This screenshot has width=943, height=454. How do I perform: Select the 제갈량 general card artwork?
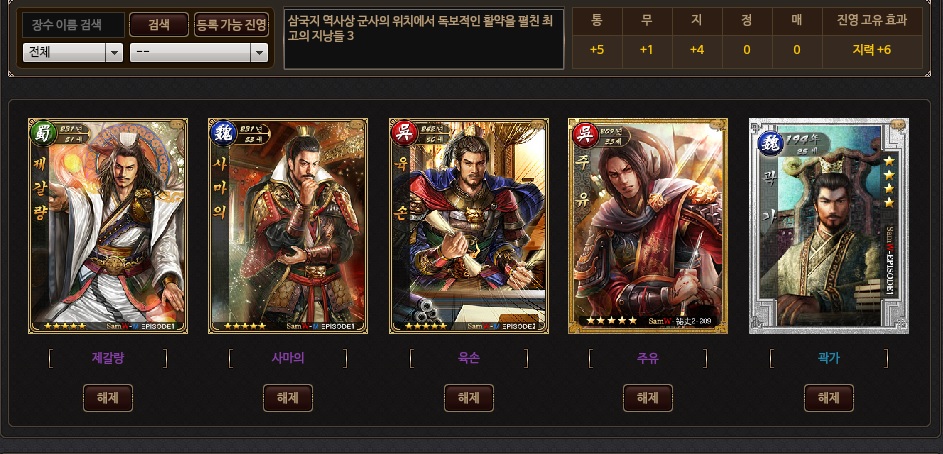point(108,225)
